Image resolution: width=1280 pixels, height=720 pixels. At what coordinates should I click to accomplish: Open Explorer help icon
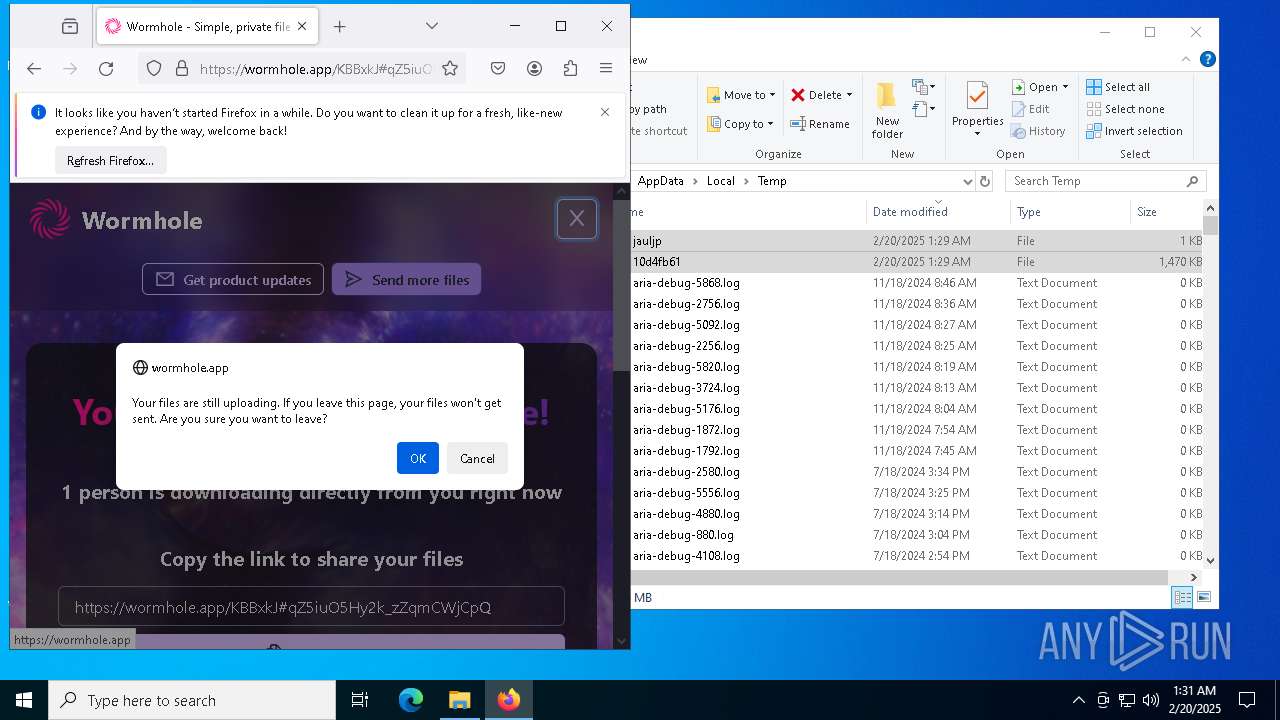(x=1208, y=60)
